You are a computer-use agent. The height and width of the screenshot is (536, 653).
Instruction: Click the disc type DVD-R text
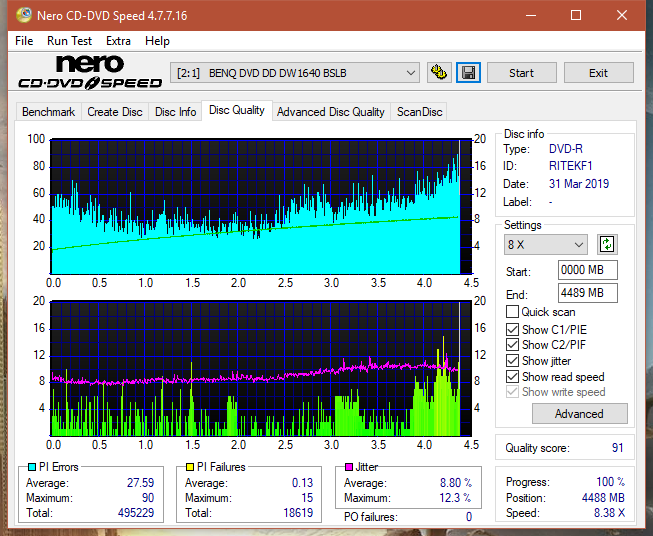pyautogui.click(x=566, y=149)
